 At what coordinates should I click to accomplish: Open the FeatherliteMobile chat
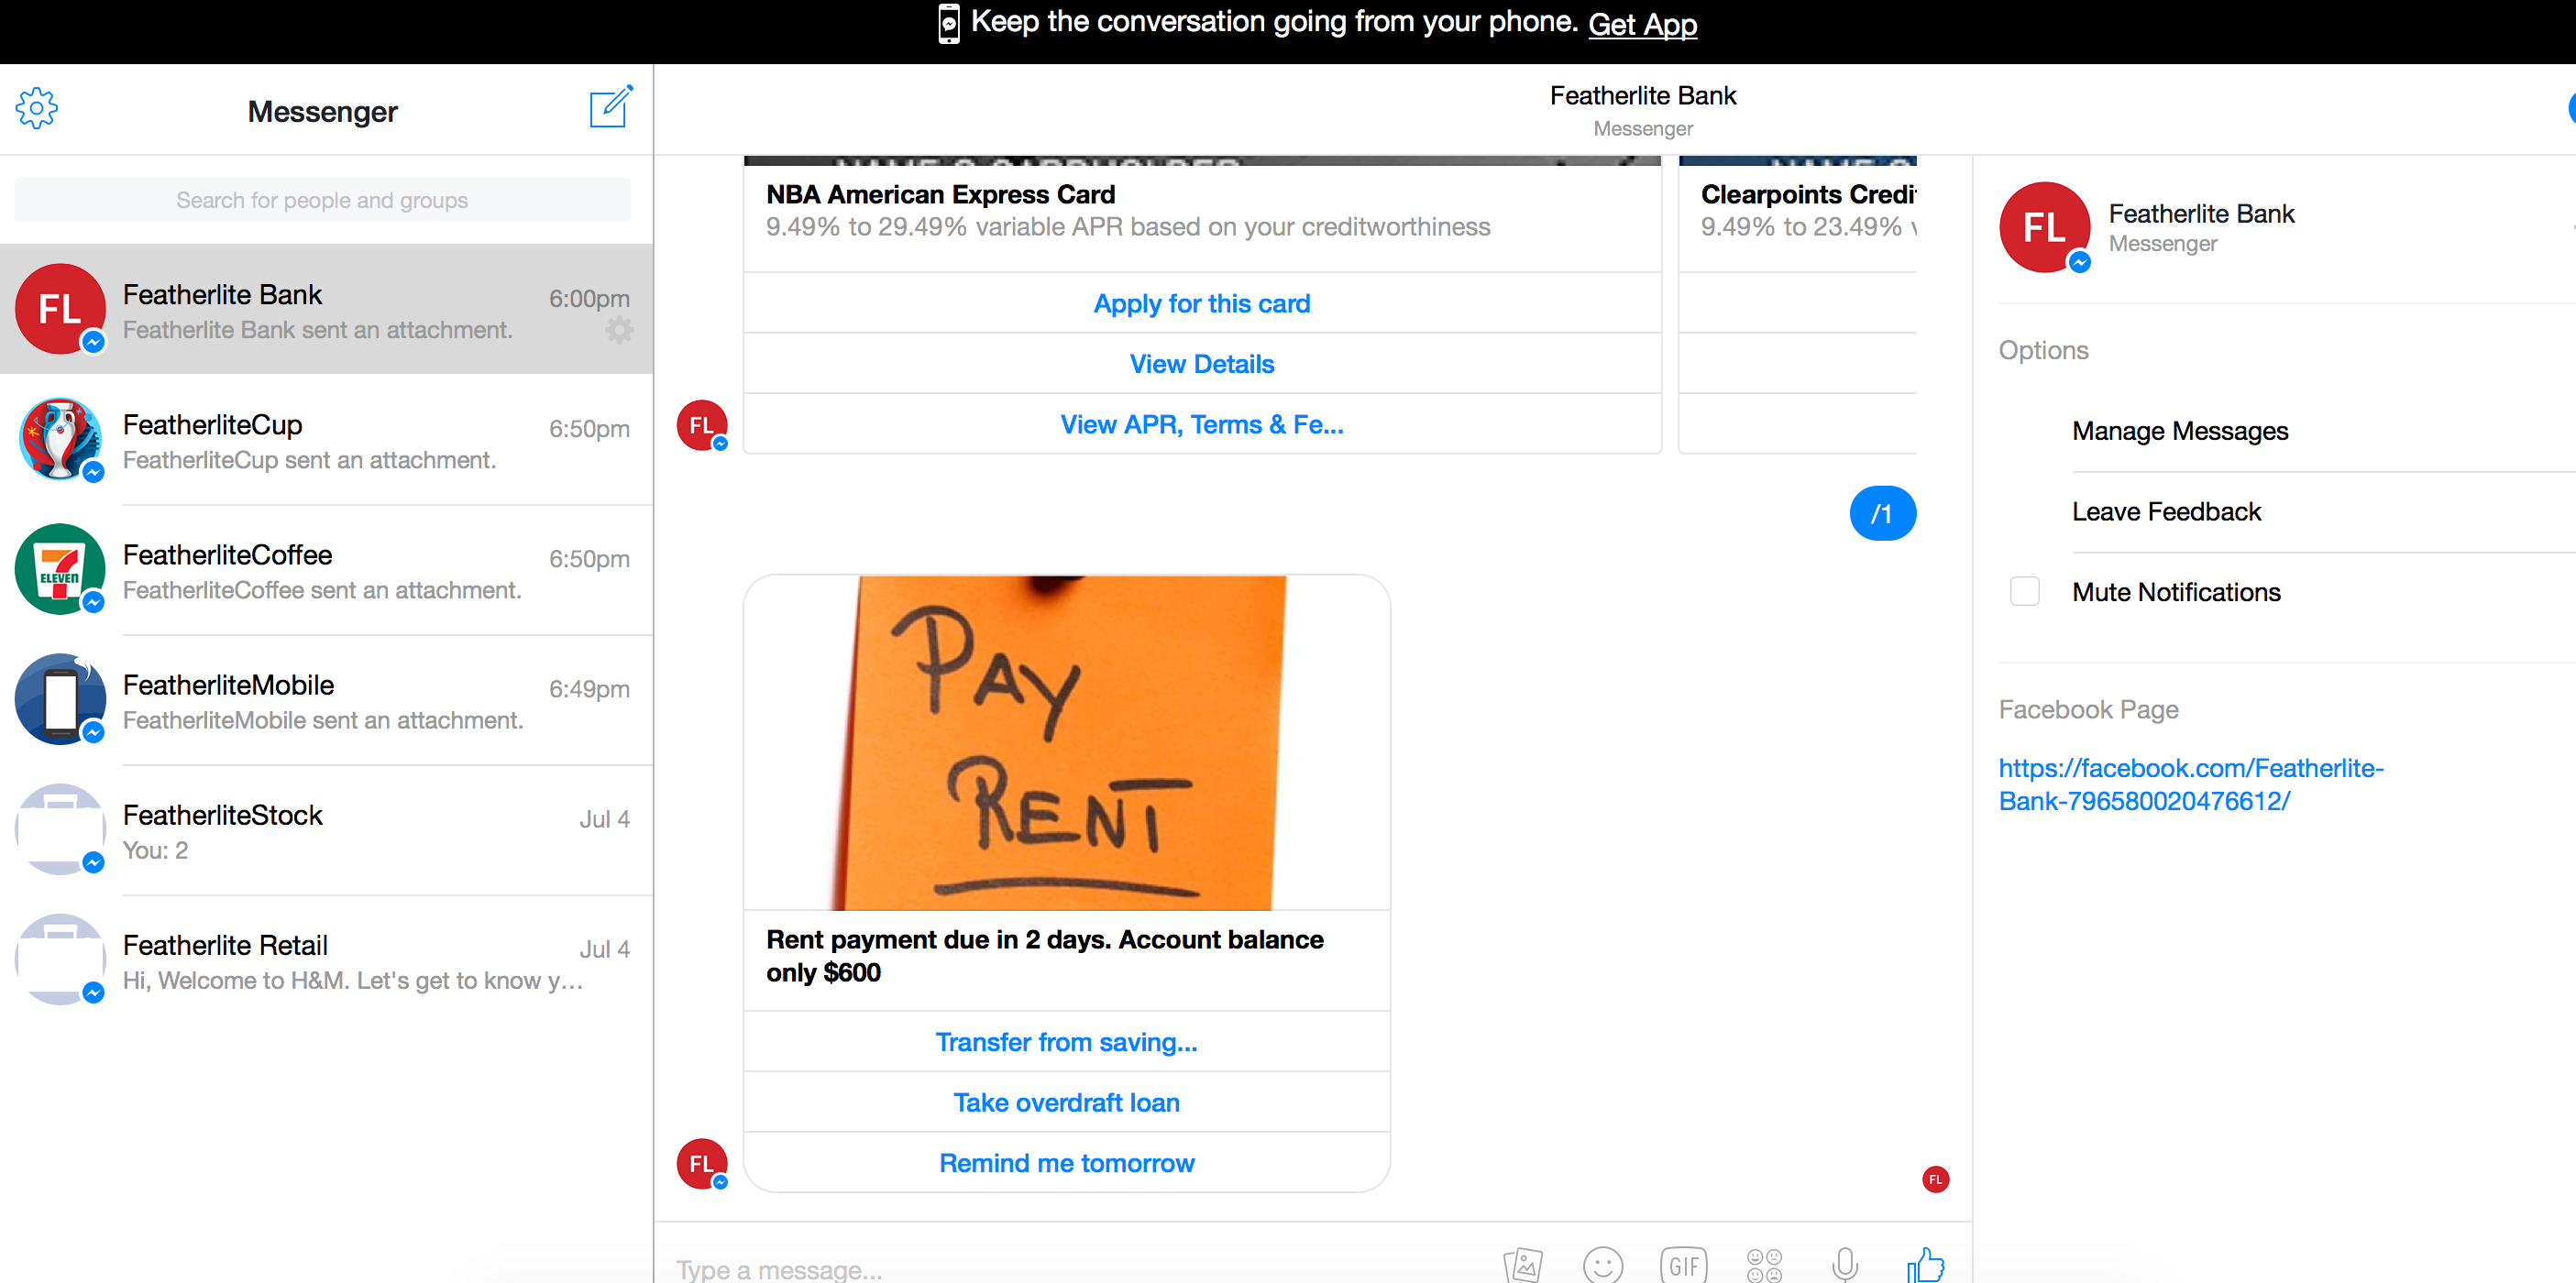click(326, 700)
